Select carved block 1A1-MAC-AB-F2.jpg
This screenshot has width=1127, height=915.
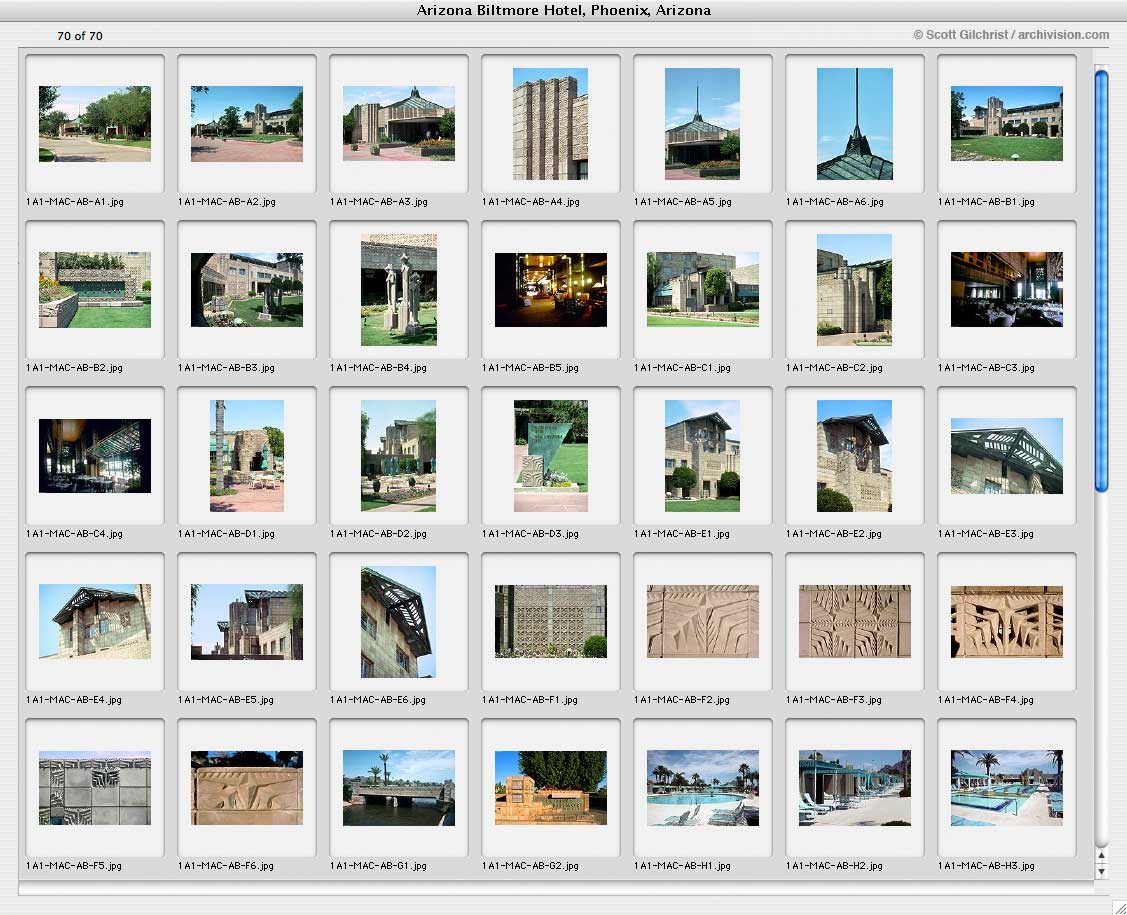point(702,622)
